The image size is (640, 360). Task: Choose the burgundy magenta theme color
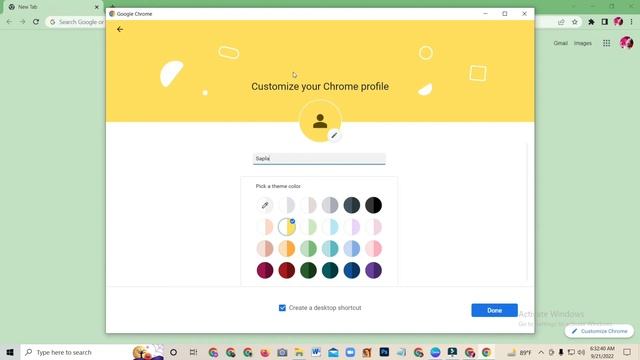click(x=265, y=270)
